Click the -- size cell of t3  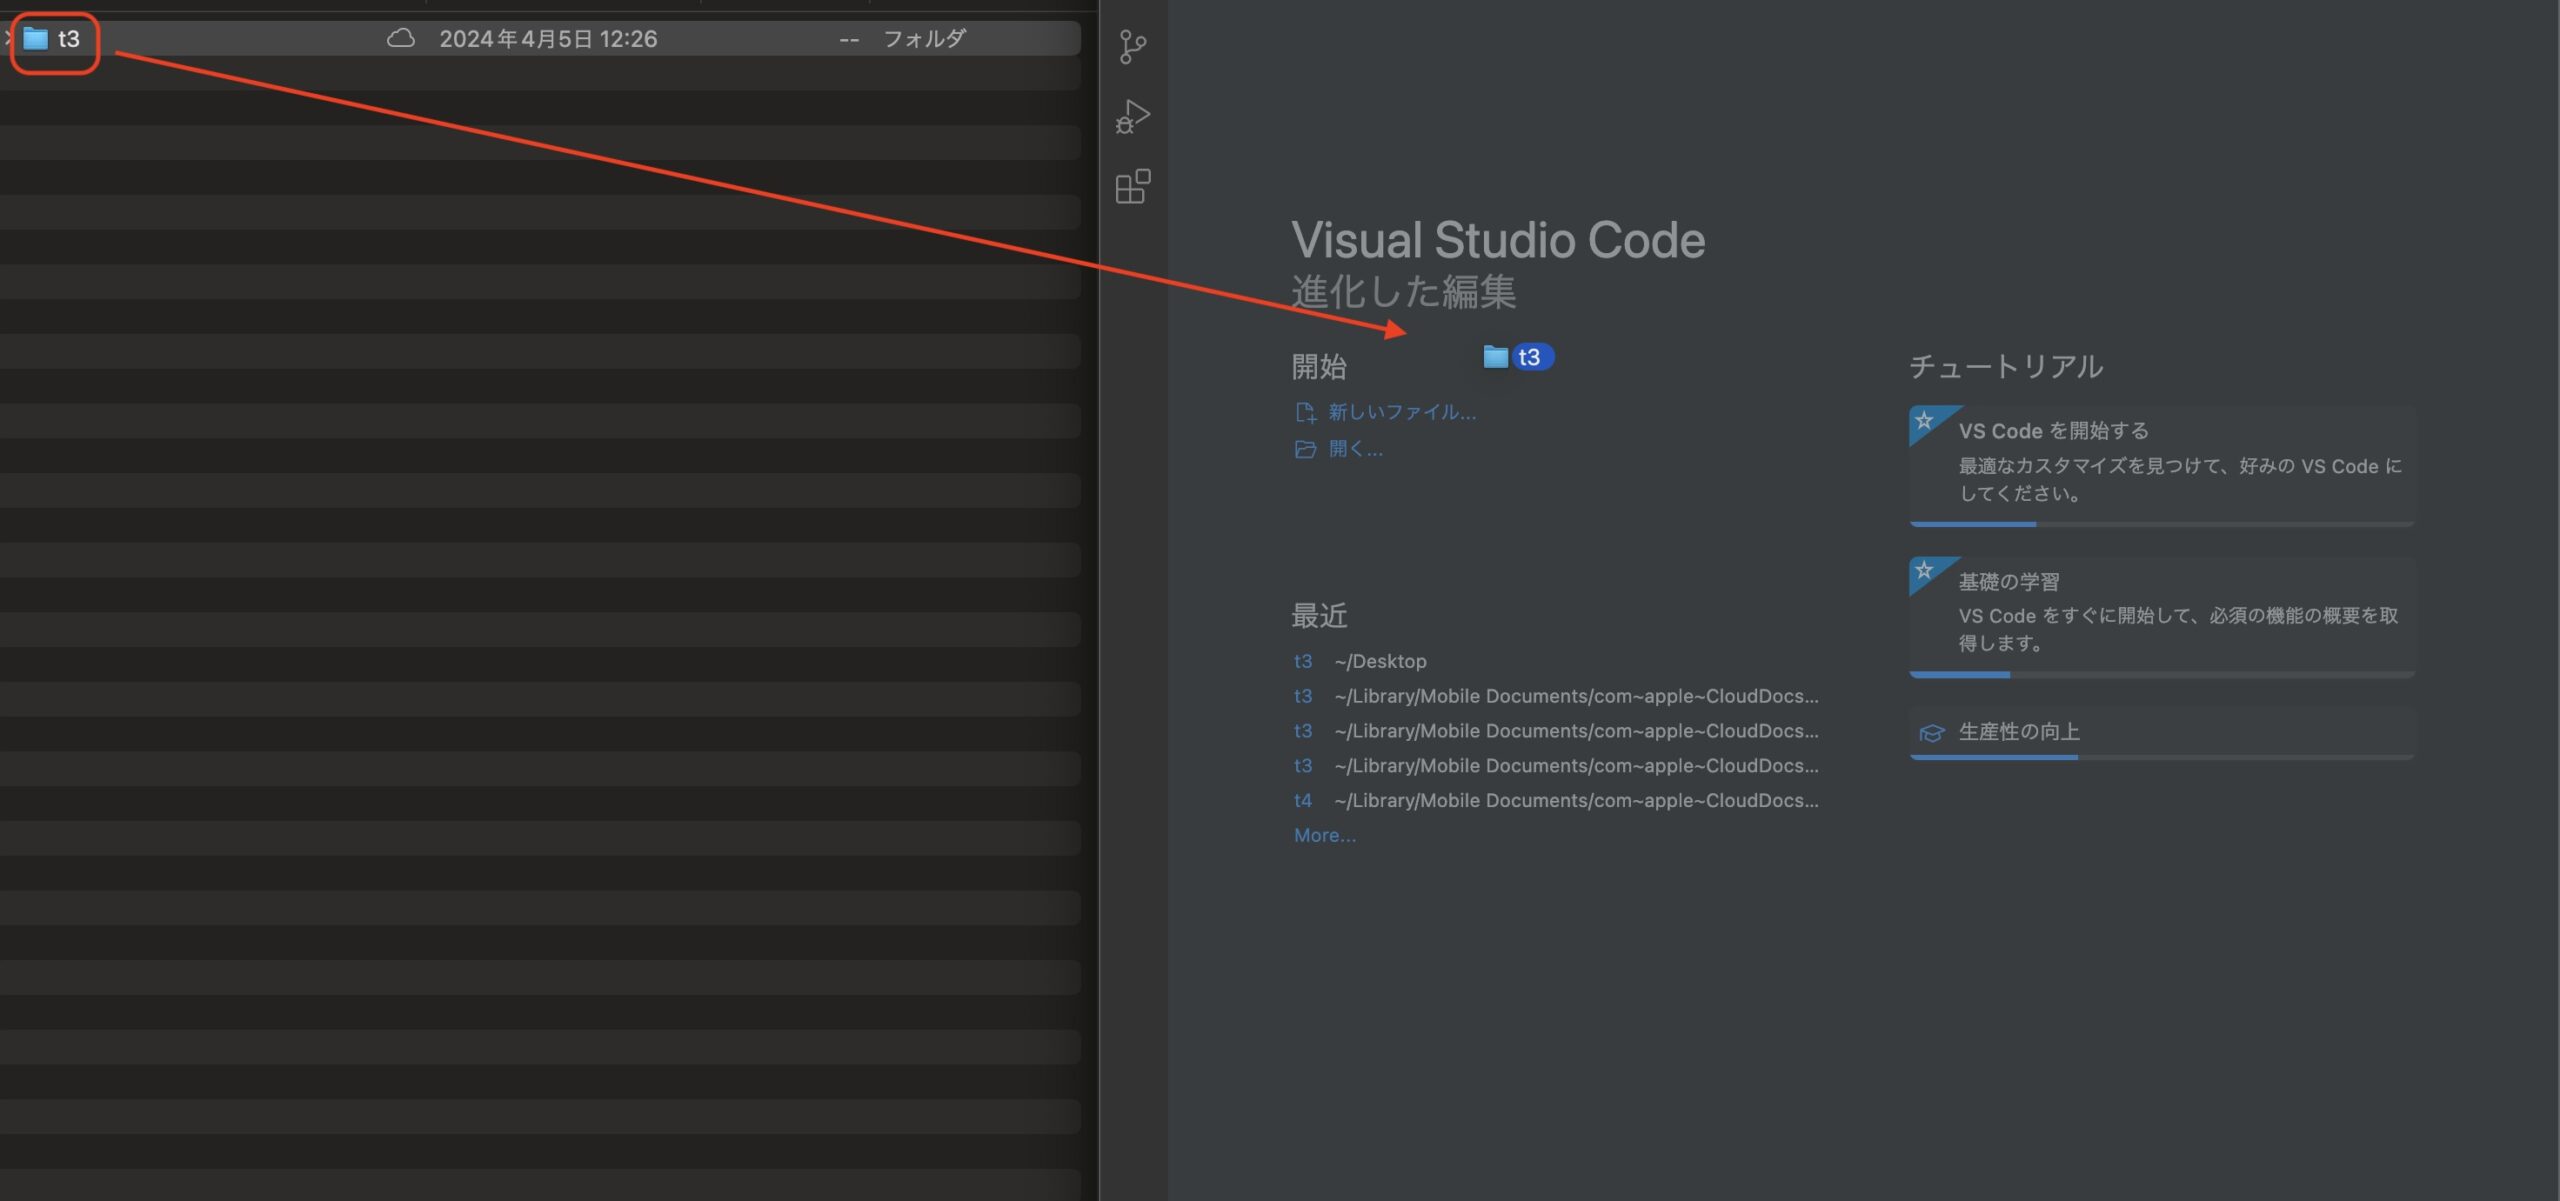(849, 39)
